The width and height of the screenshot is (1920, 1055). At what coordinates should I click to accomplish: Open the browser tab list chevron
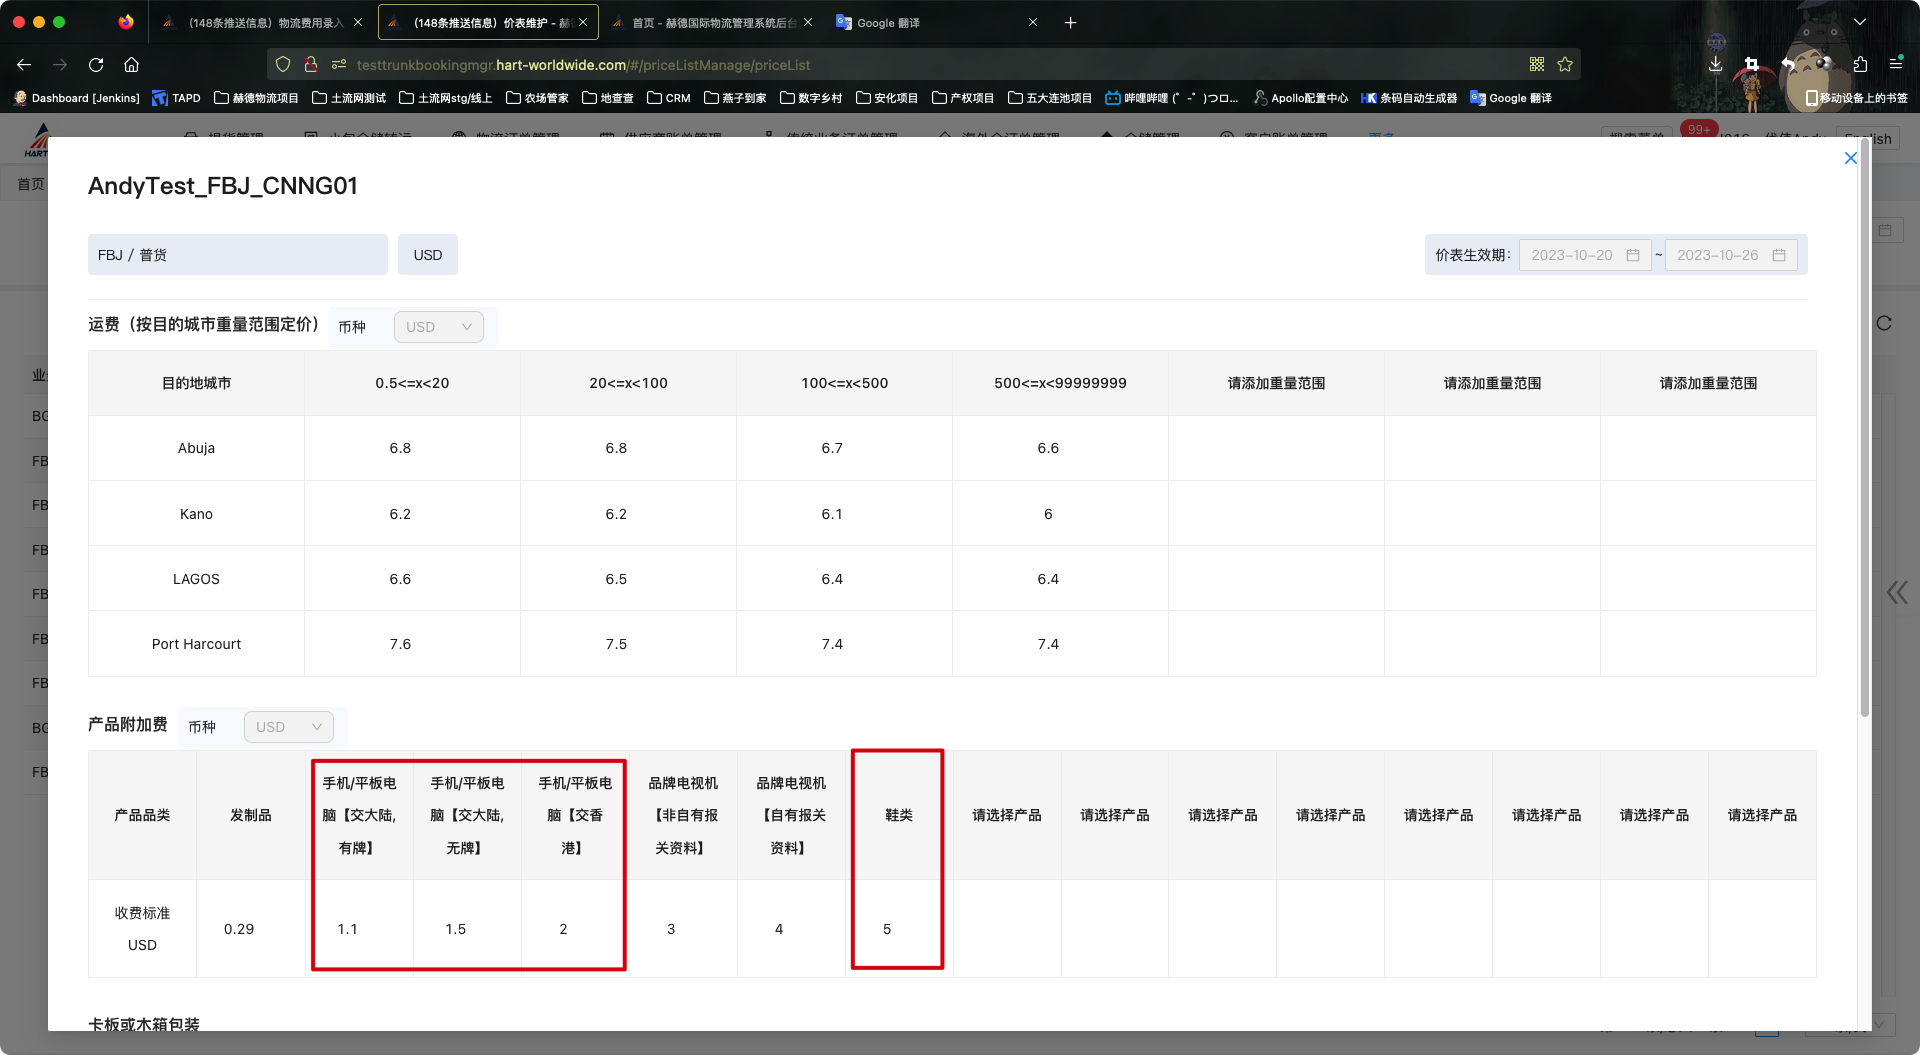tap(1860, 22)
